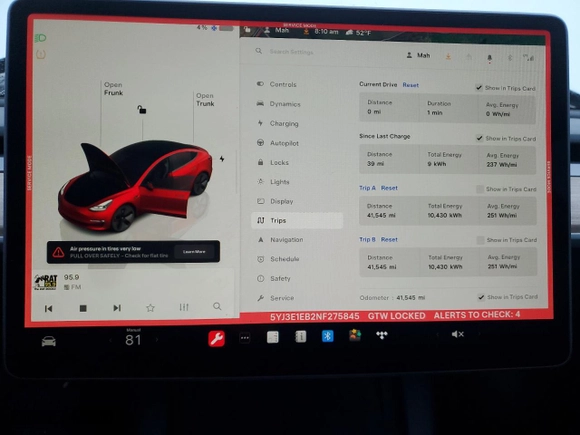Open audio equalizer settings

(184, 307)
